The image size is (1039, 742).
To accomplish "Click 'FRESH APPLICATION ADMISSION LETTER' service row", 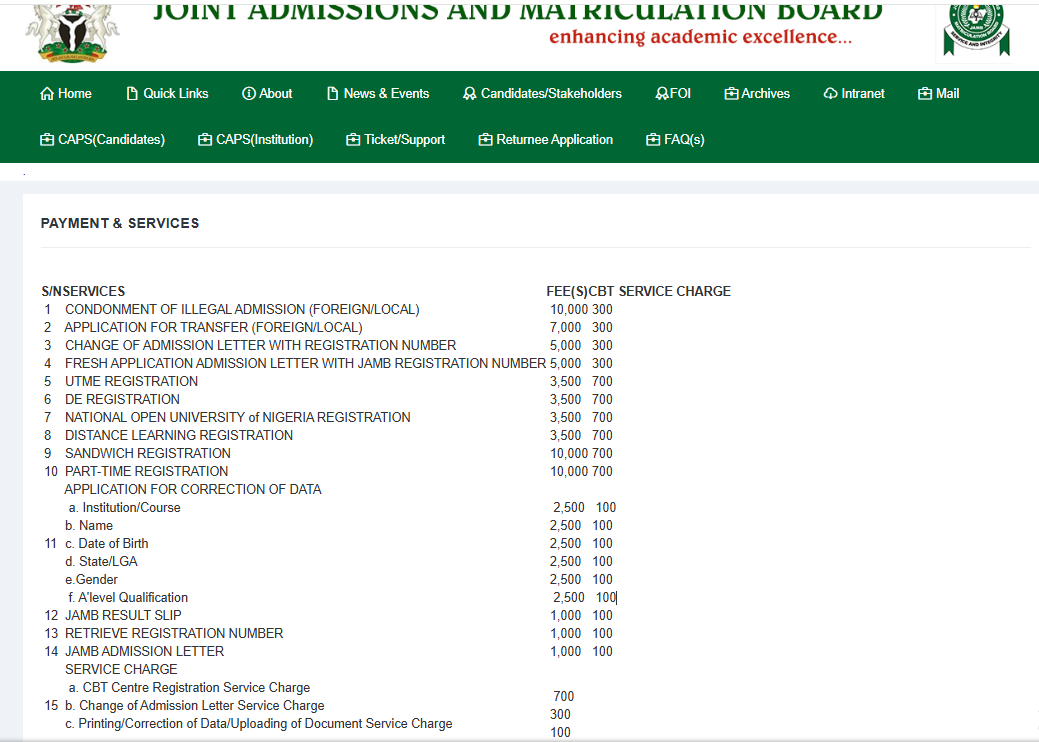I will pos(305,363).
